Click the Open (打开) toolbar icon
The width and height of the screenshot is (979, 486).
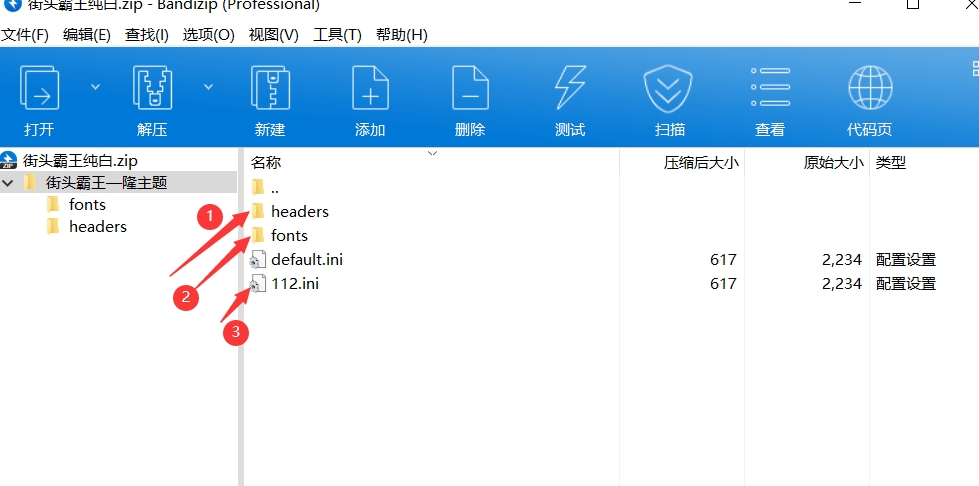[x=40, y=90]
